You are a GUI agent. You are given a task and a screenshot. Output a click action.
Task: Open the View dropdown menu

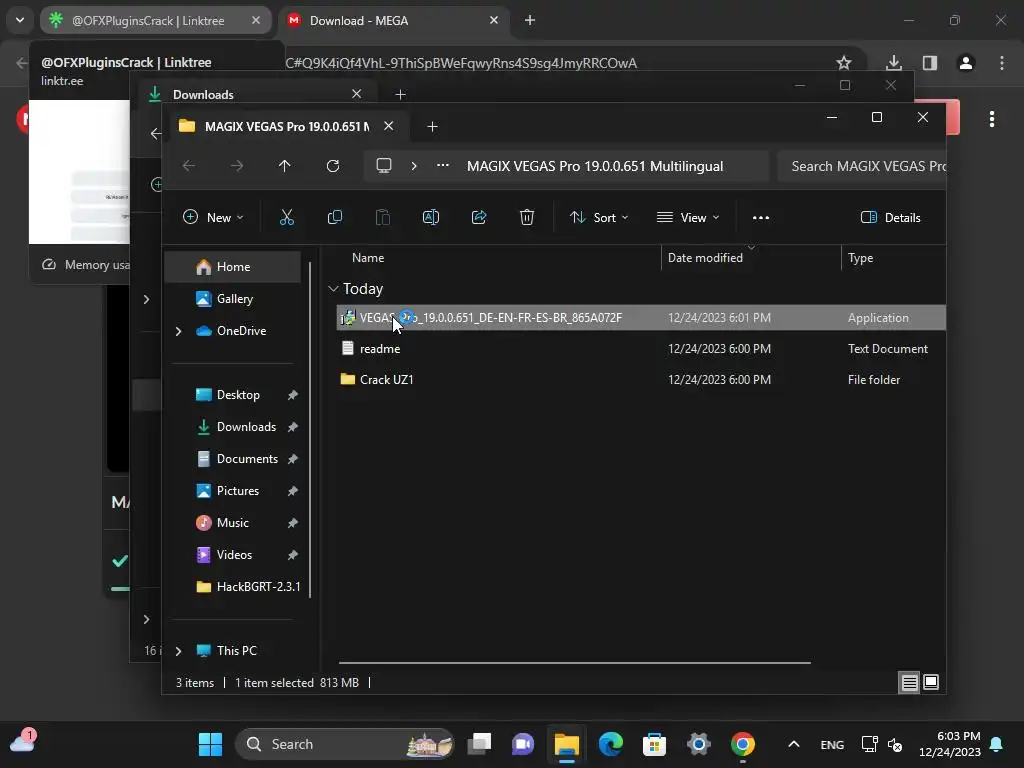[x=688, y=217]
